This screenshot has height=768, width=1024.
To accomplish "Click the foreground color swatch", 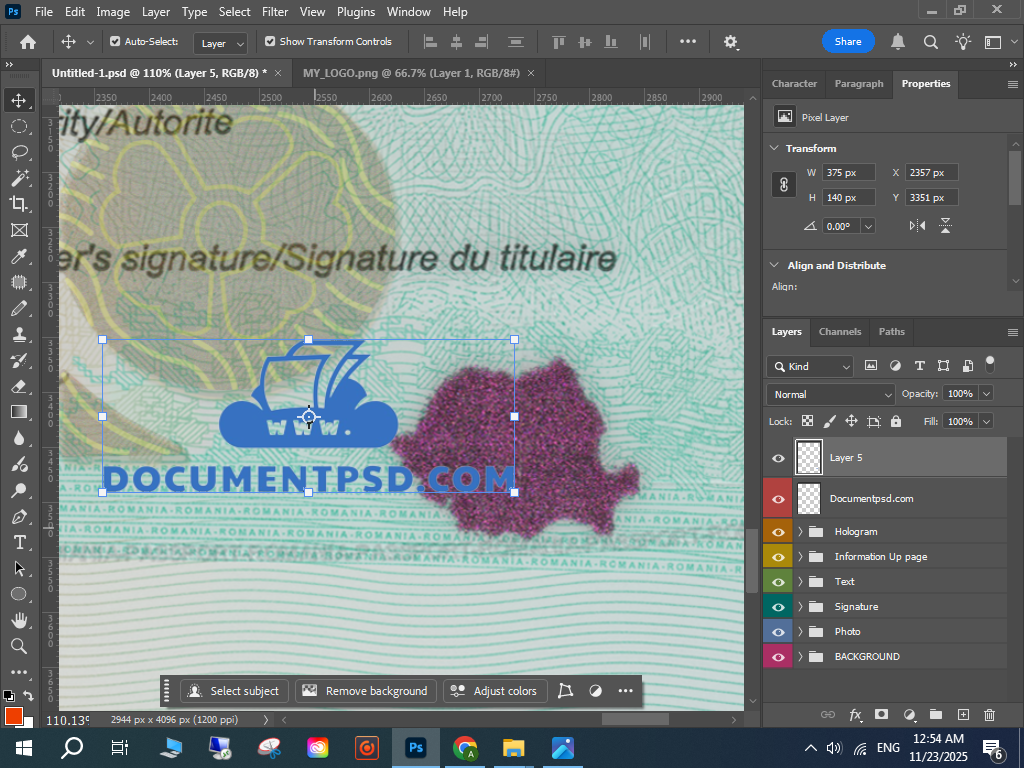I will (14, 715).
